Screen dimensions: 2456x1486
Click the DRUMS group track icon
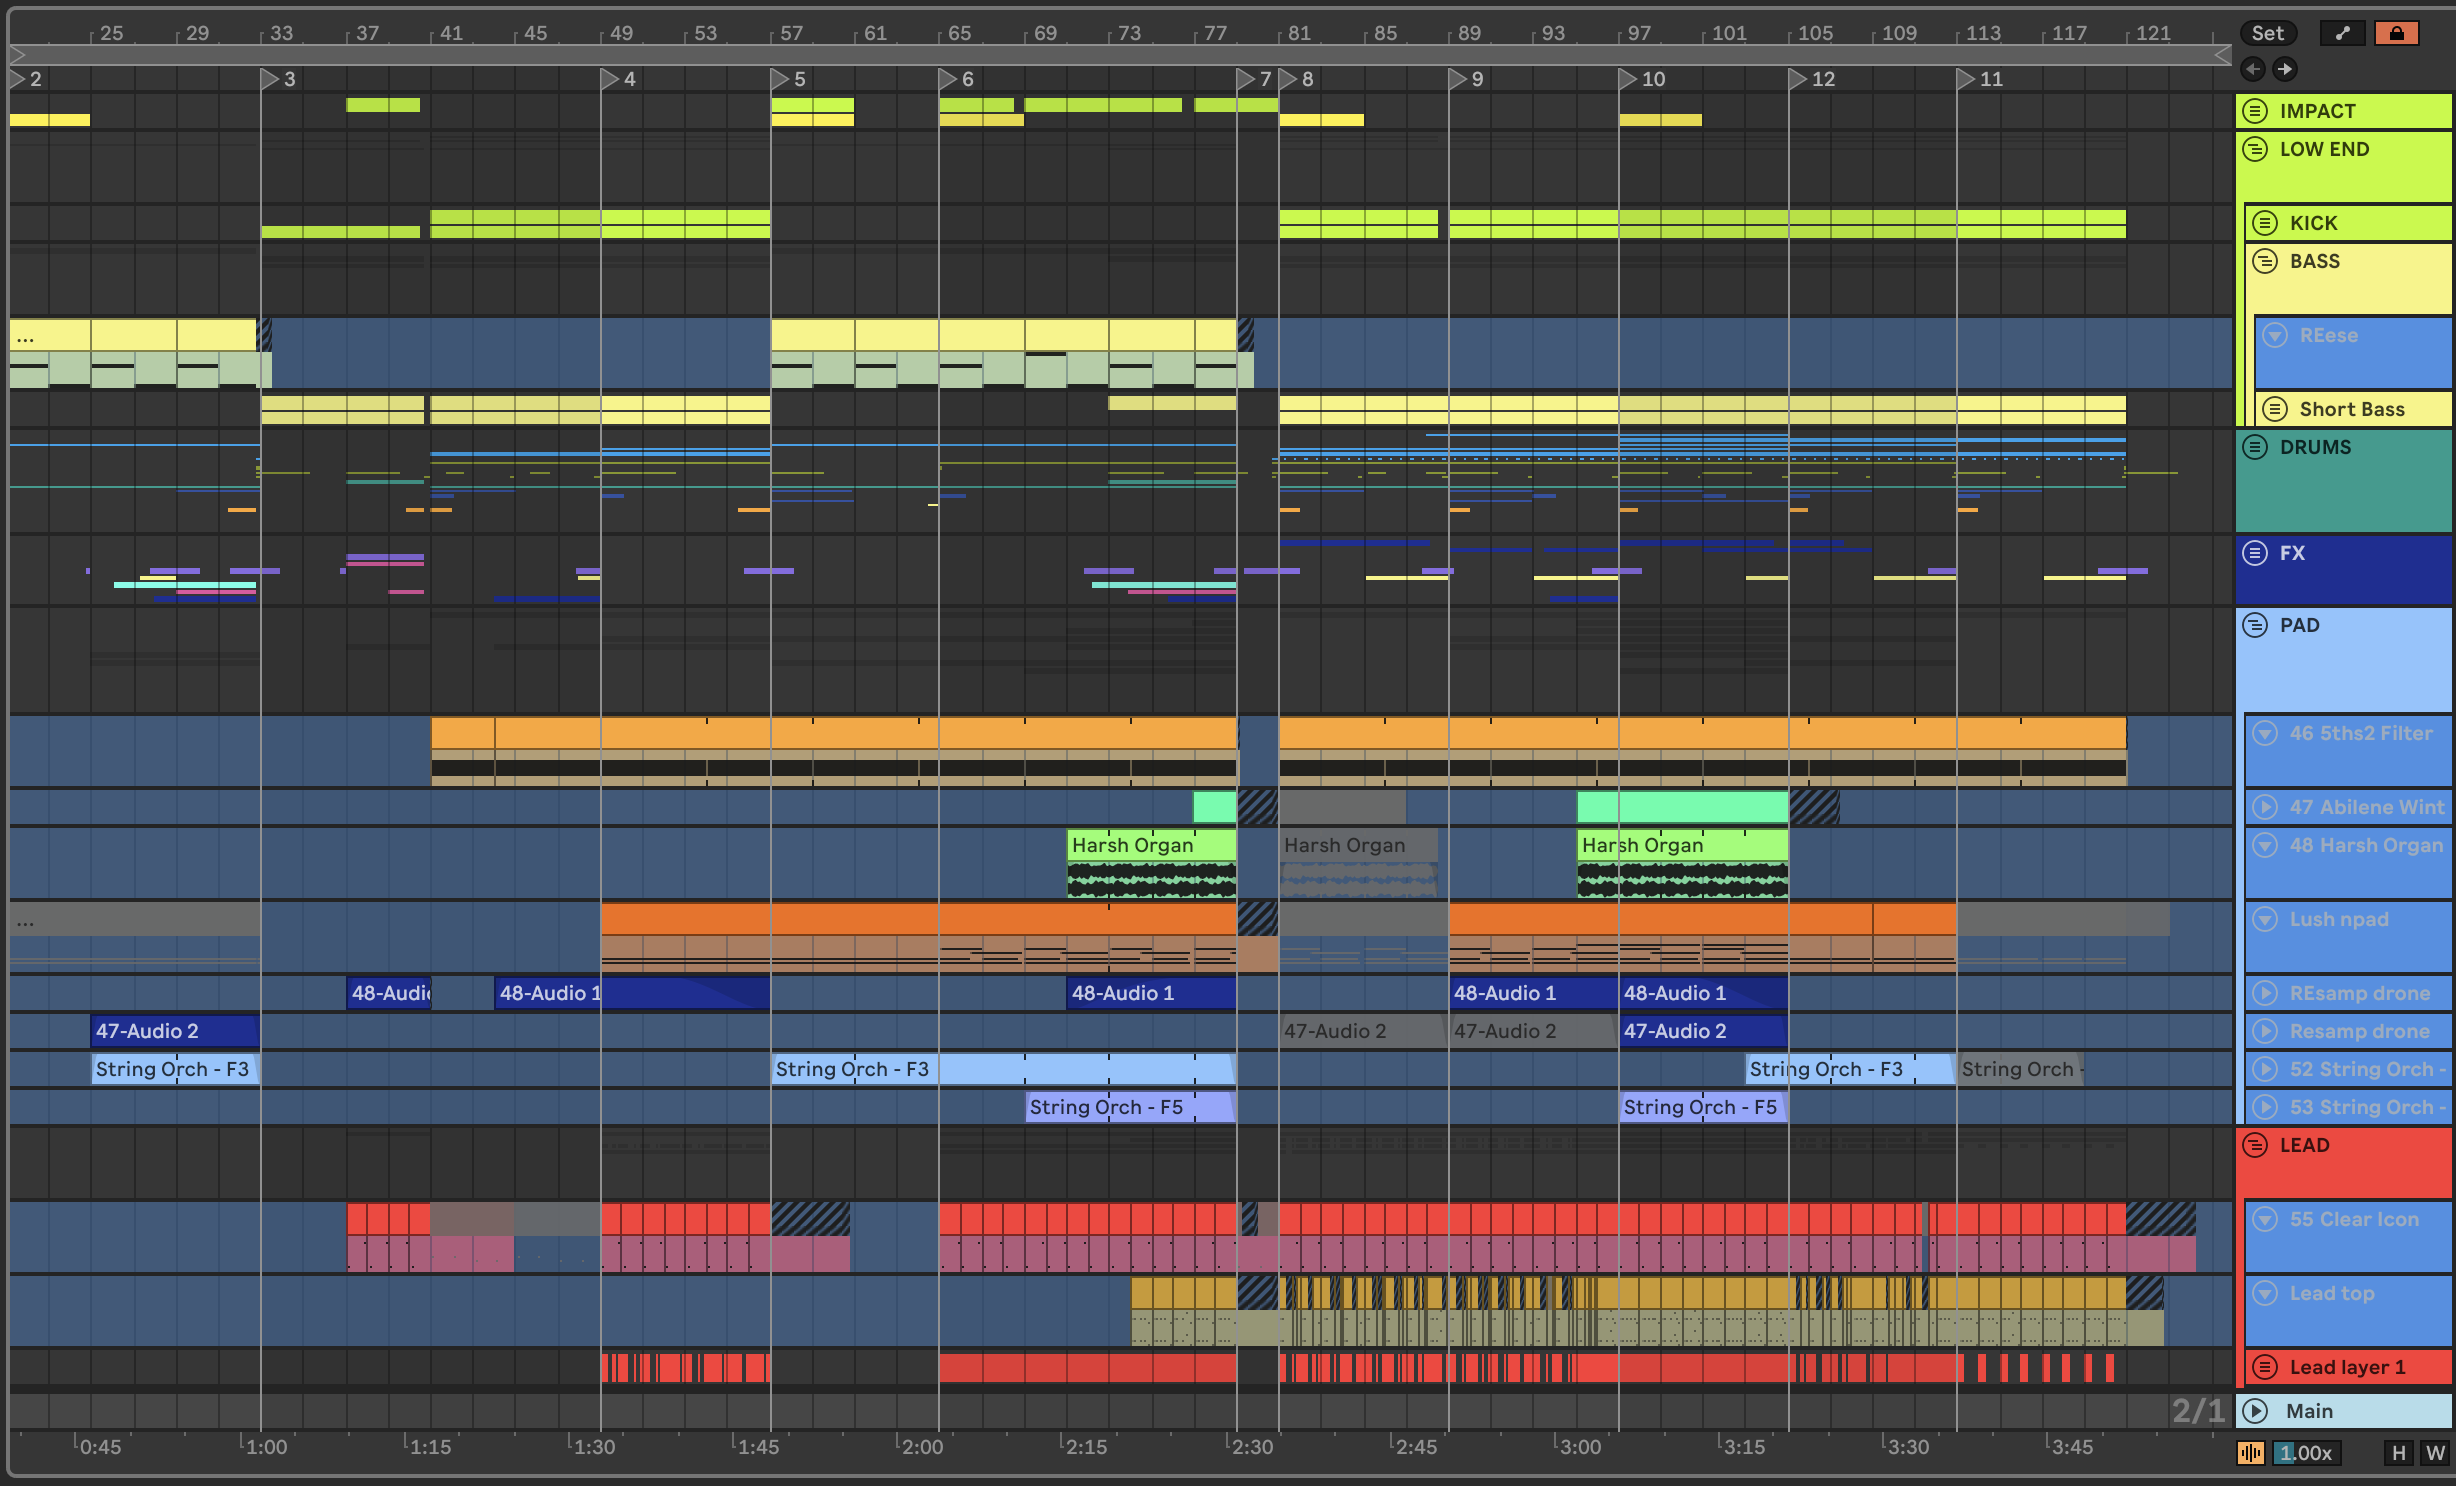pyautogui.click(x=2255, y=447)
